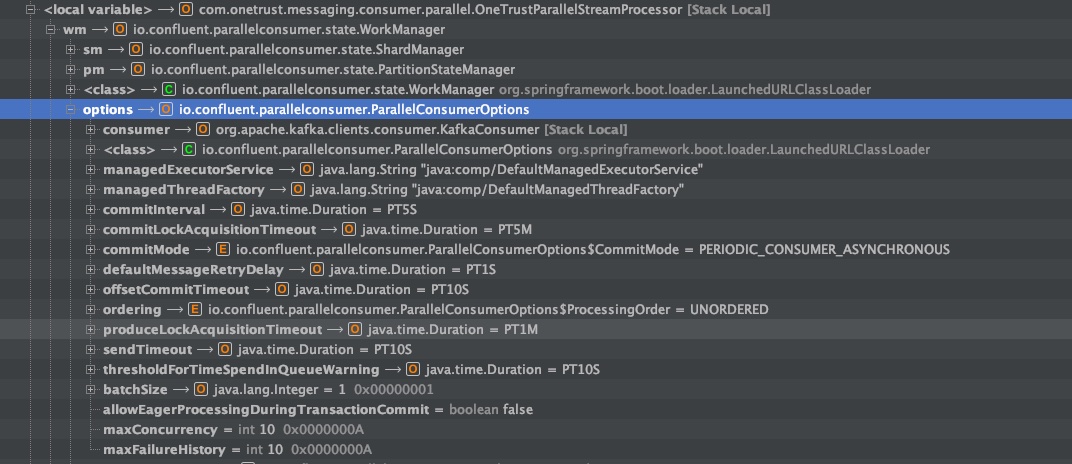Click object icon on highlighted options row
This screenshot has height=464, width=1072.
(165, 110)
